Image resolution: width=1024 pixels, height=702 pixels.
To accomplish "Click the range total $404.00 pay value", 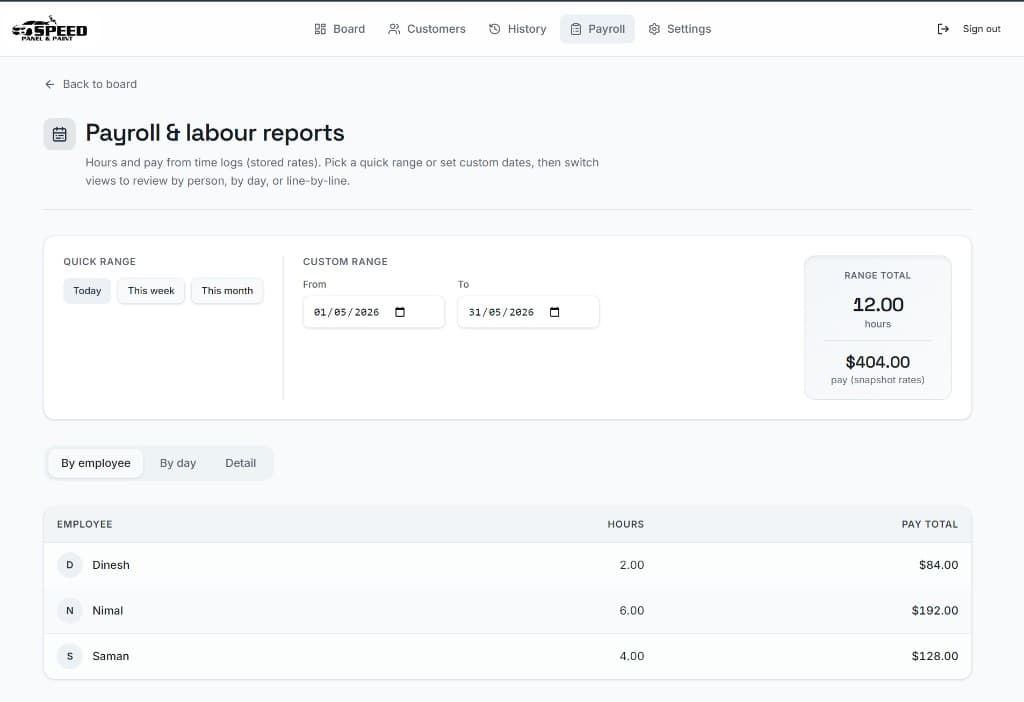I will [878, 362].
